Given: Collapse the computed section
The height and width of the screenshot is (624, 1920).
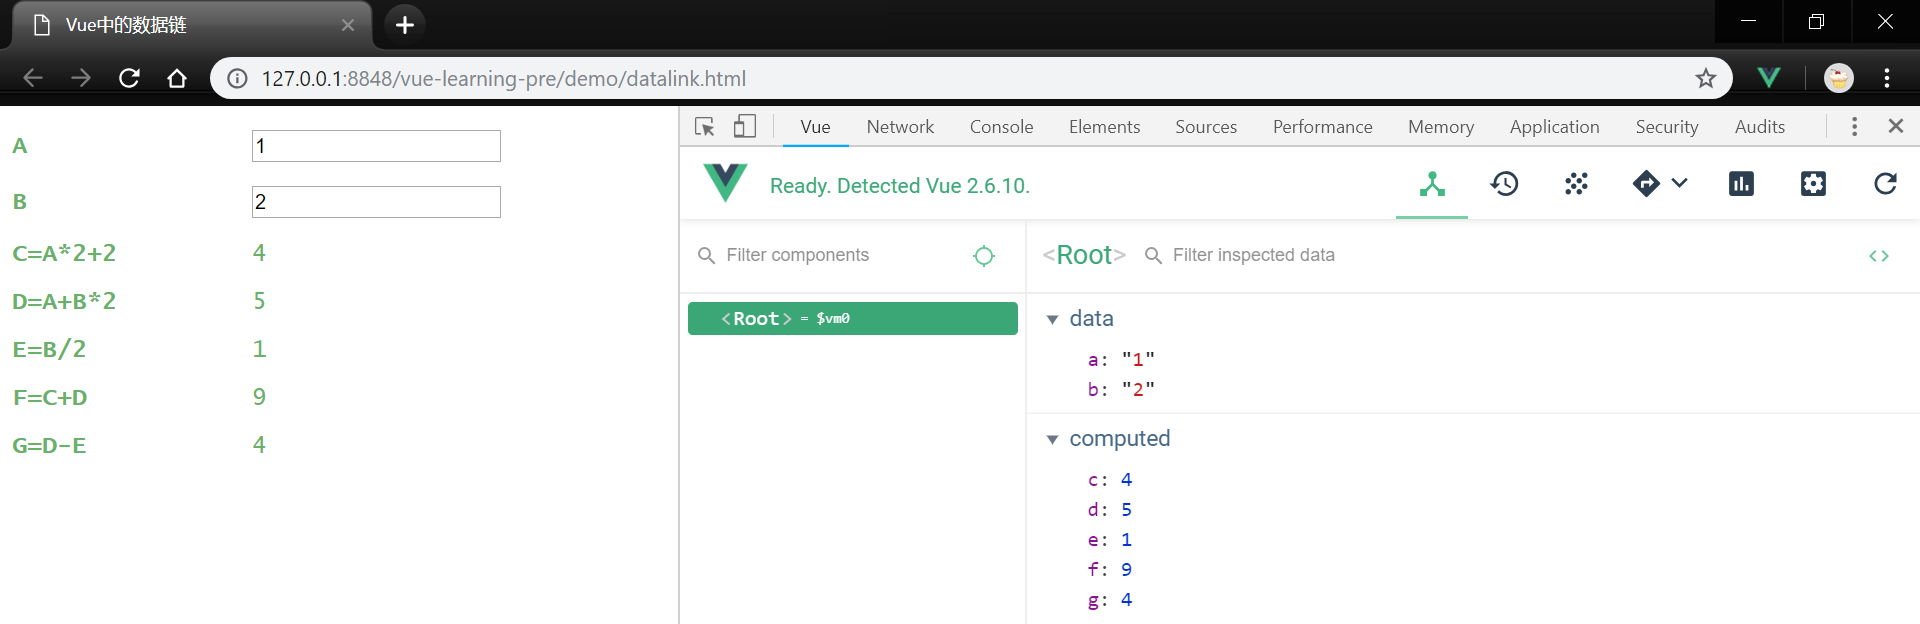Looking at the screenshot, I should tap(1052, 439).
